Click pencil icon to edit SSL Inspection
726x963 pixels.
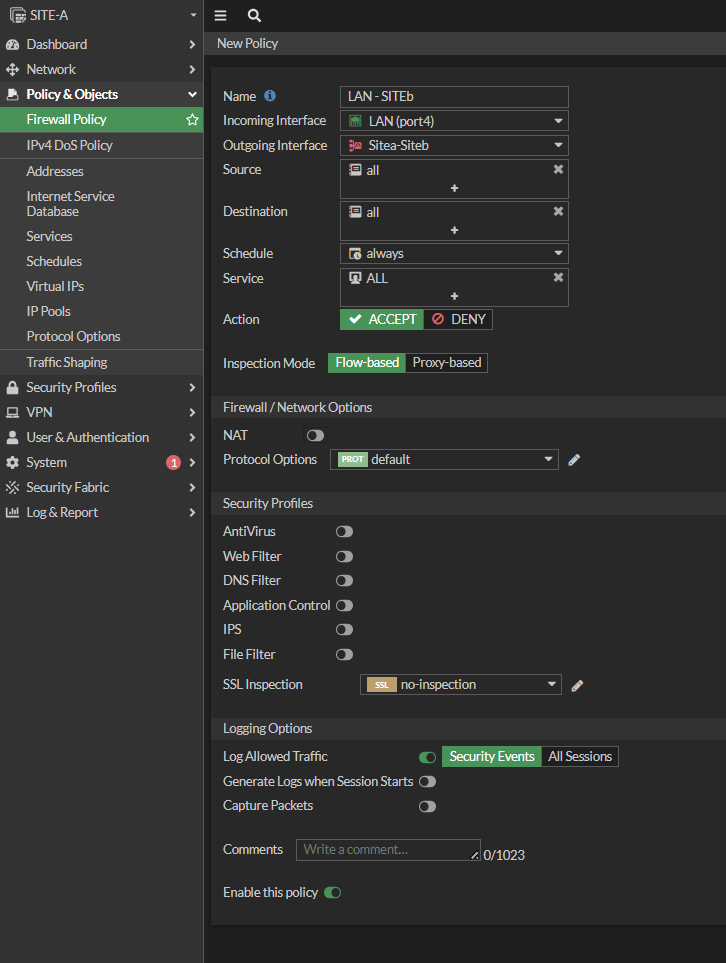pos(577,685)
